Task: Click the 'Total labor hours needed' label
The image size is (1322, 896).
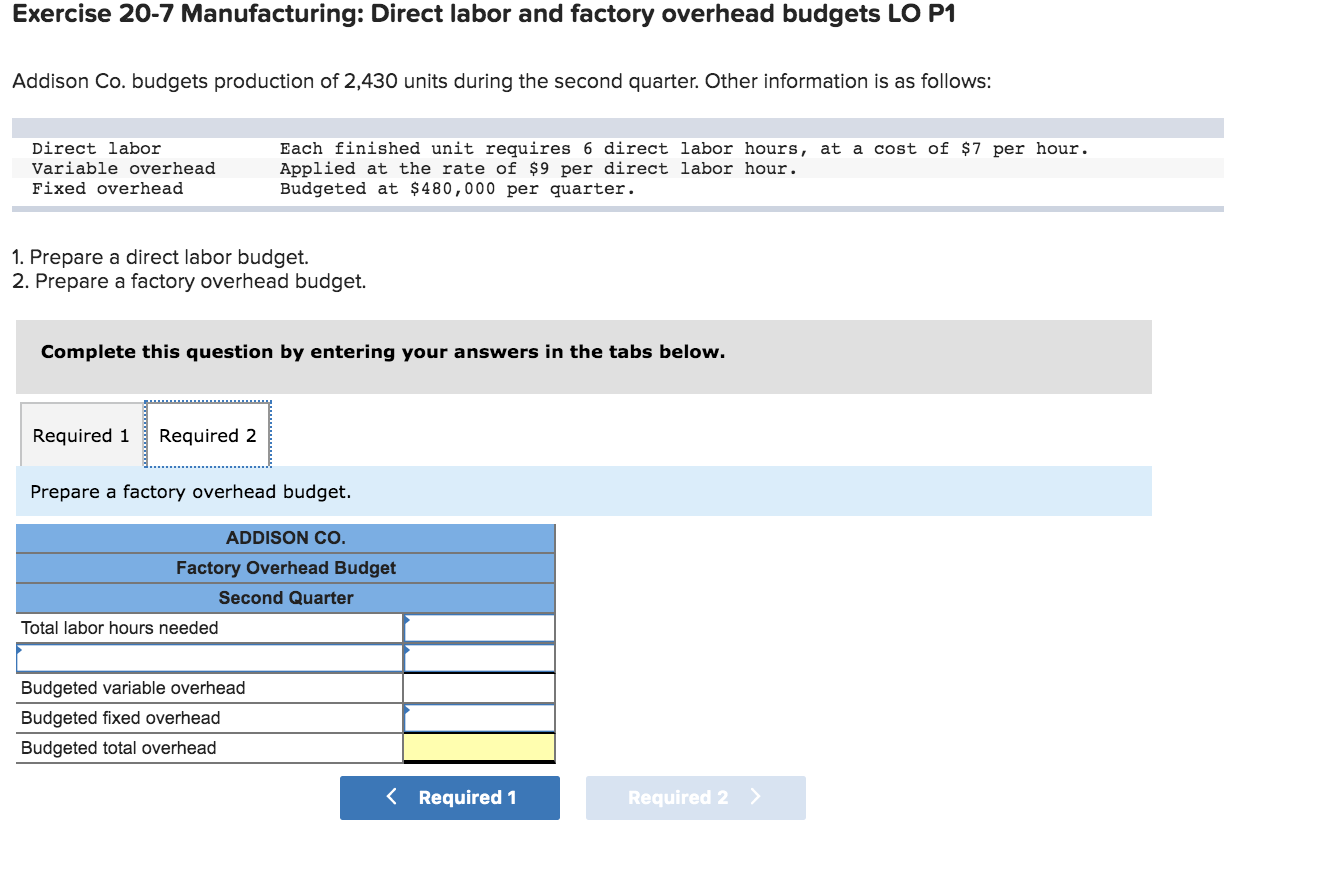Action: (120, 628)
